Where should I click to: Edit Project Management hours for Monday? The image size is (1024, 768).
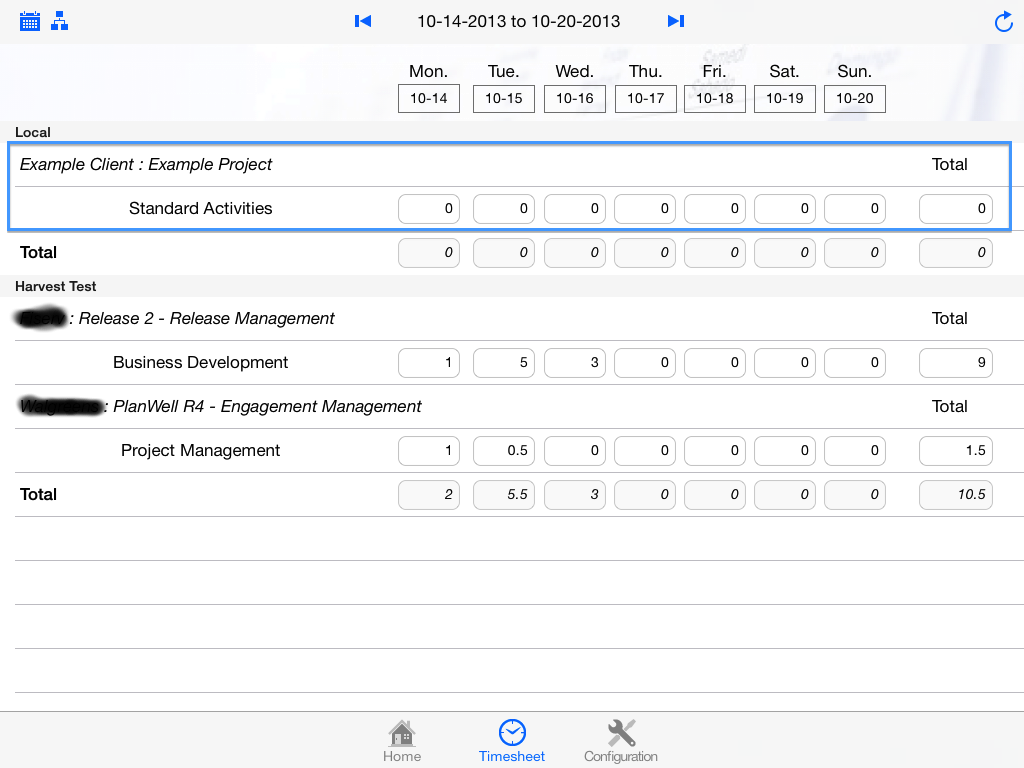click(429, 451)
